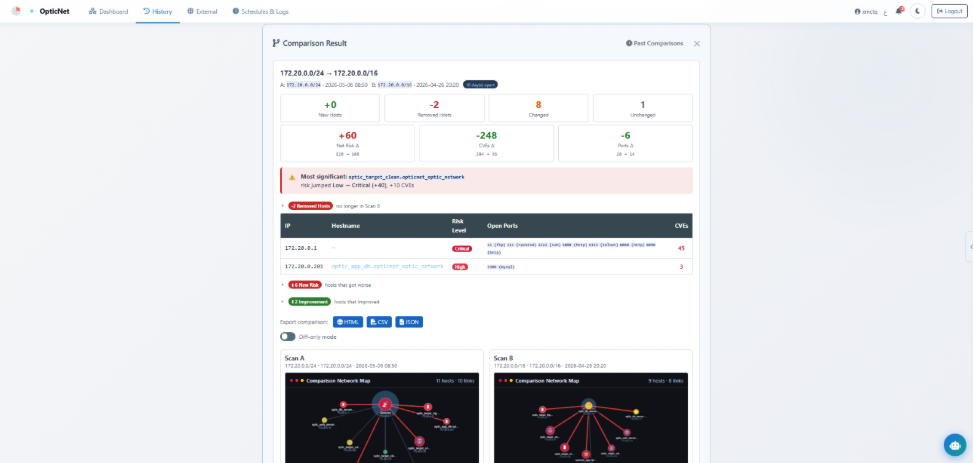Click the Changed 8 card
This screenshot has width=973, height=463.
(539, 108)
